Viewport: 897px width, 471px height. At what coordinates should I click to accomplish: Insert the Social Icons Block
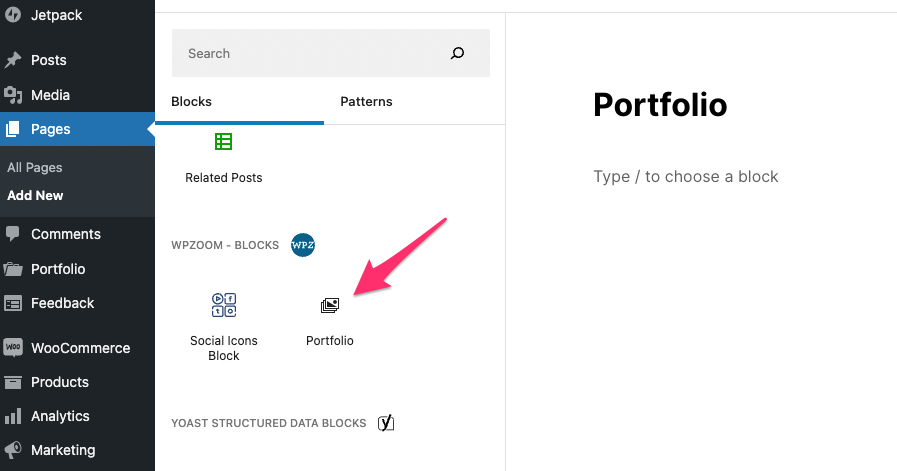click(x=224, y=324)
